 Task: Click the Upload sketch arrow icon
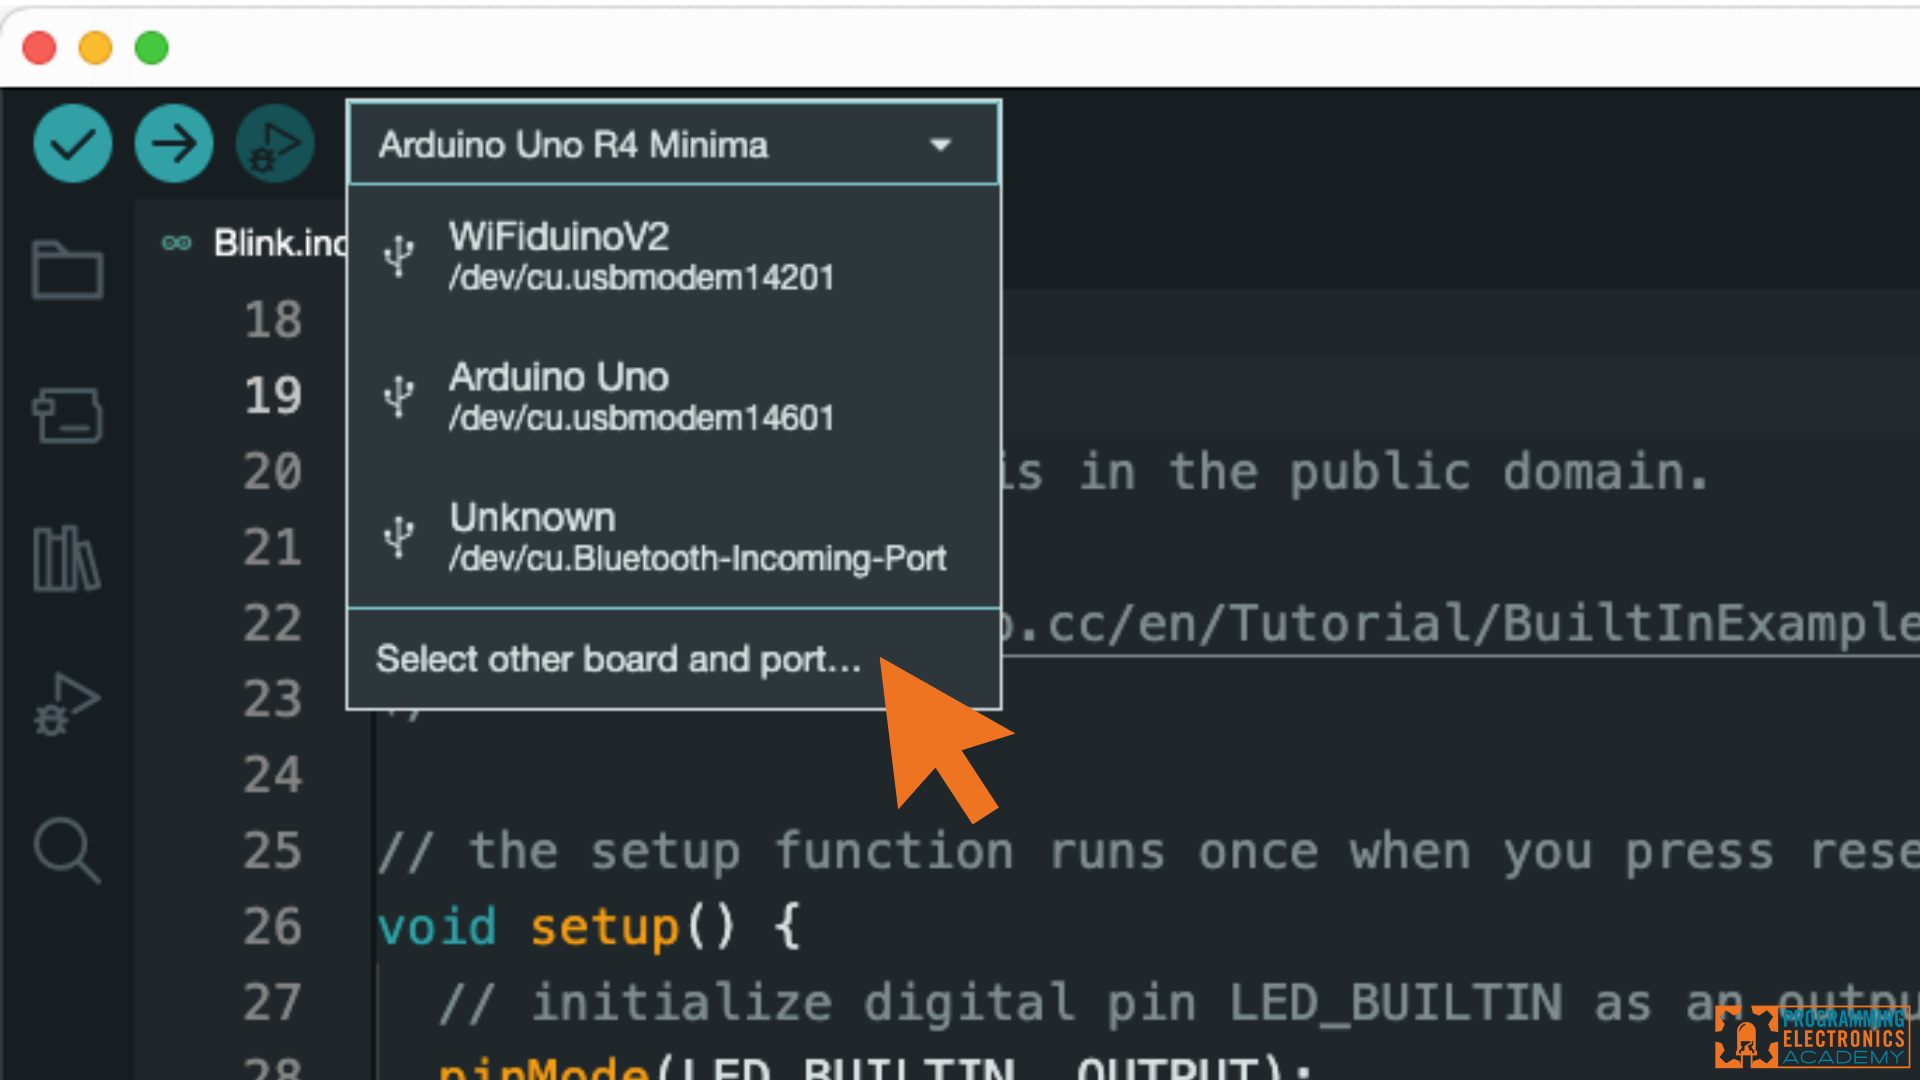173,143
